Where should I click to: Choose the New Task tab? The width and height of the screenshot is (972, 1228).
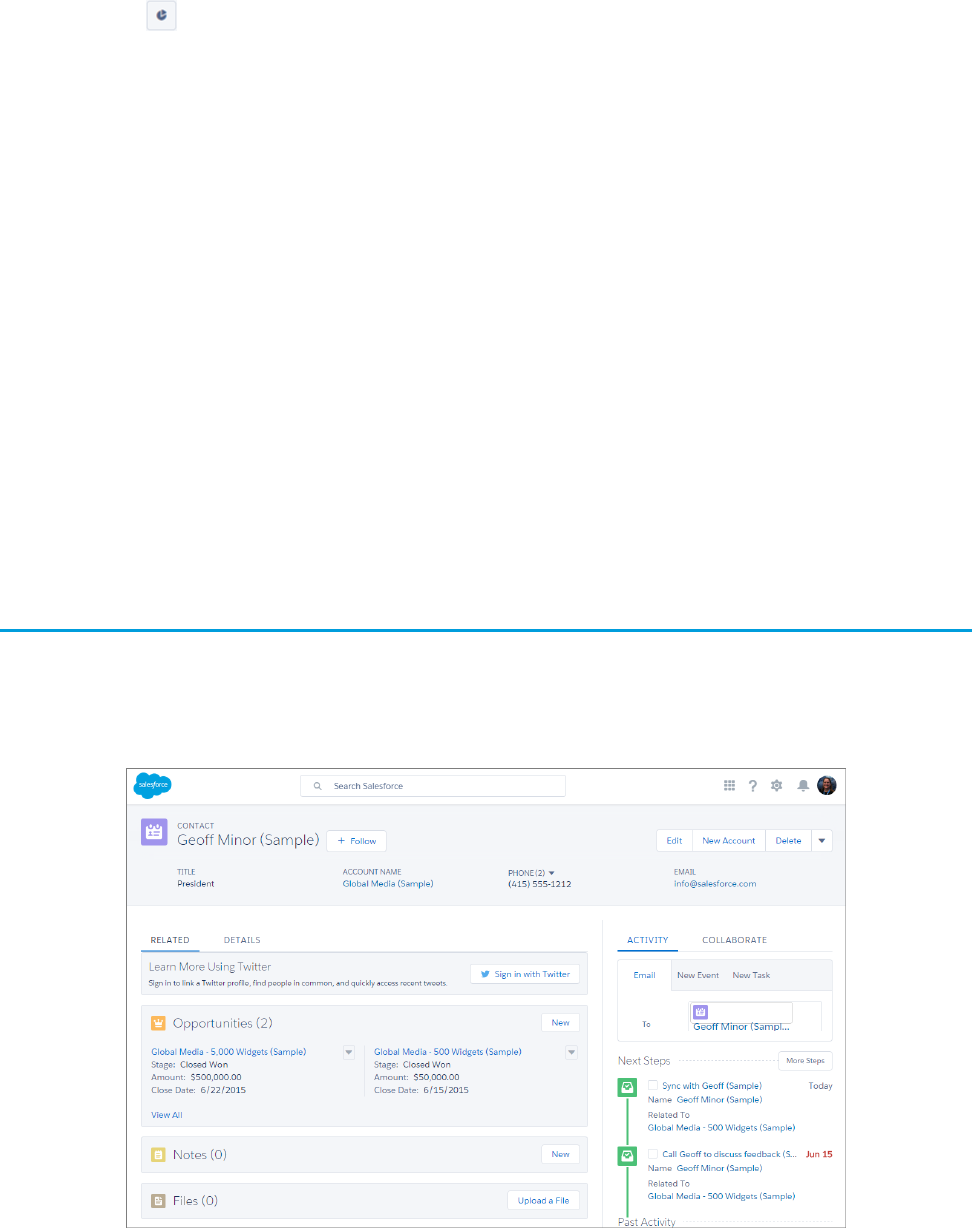click(751, 975)
